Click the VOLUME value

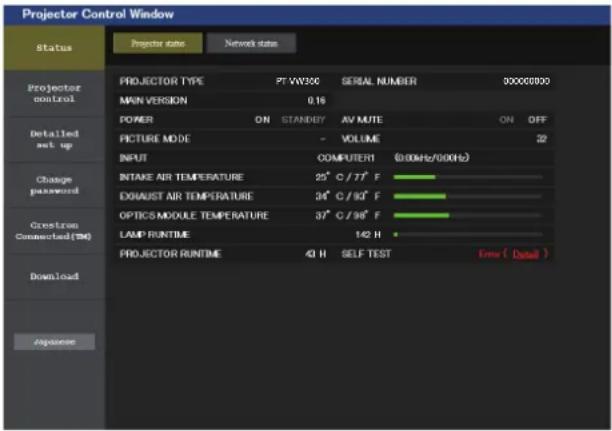541,139
